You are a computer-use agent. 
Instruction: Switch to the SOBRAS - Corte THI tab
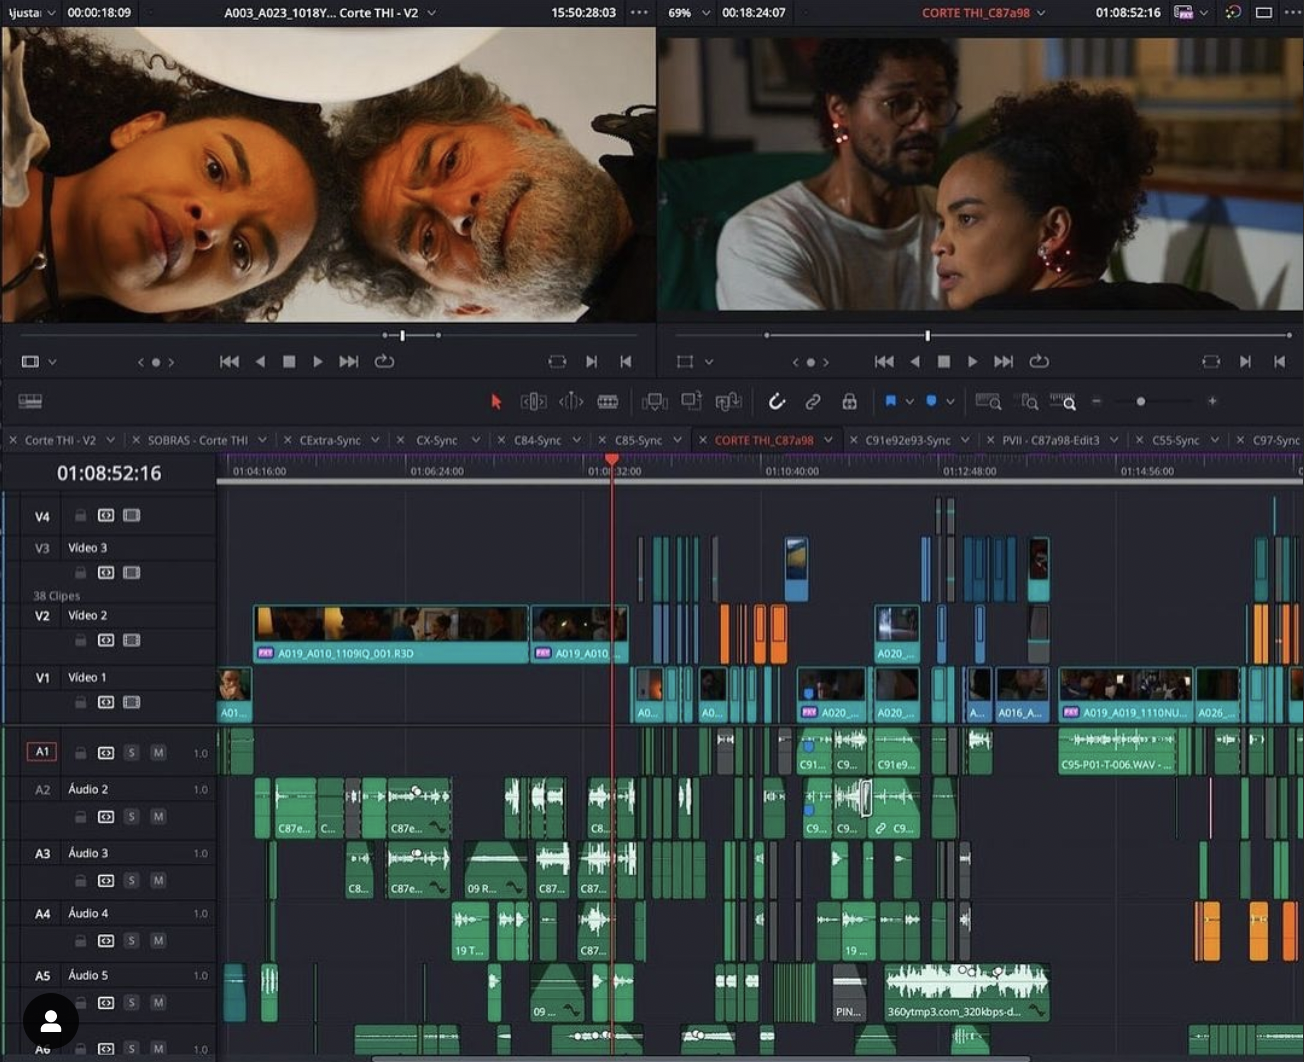pyautogui.click(x=197, y=440)
